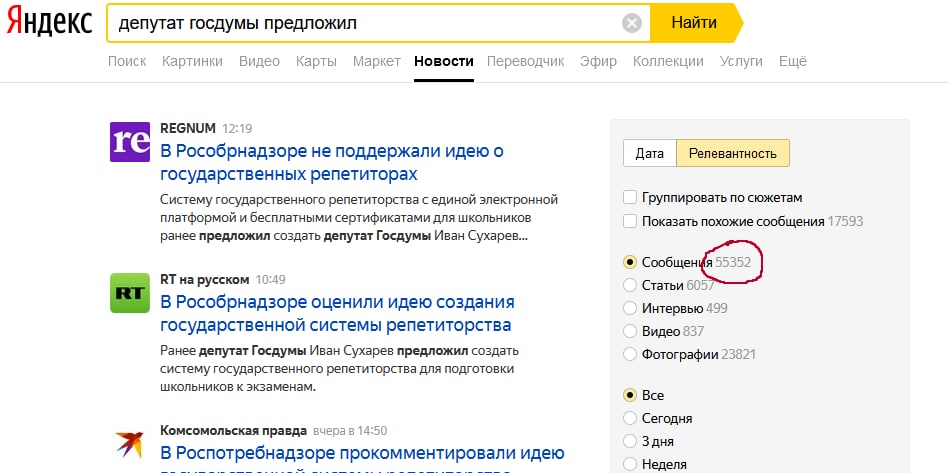
Task: Click the REGNUM source name
Action: click(188, 128)
